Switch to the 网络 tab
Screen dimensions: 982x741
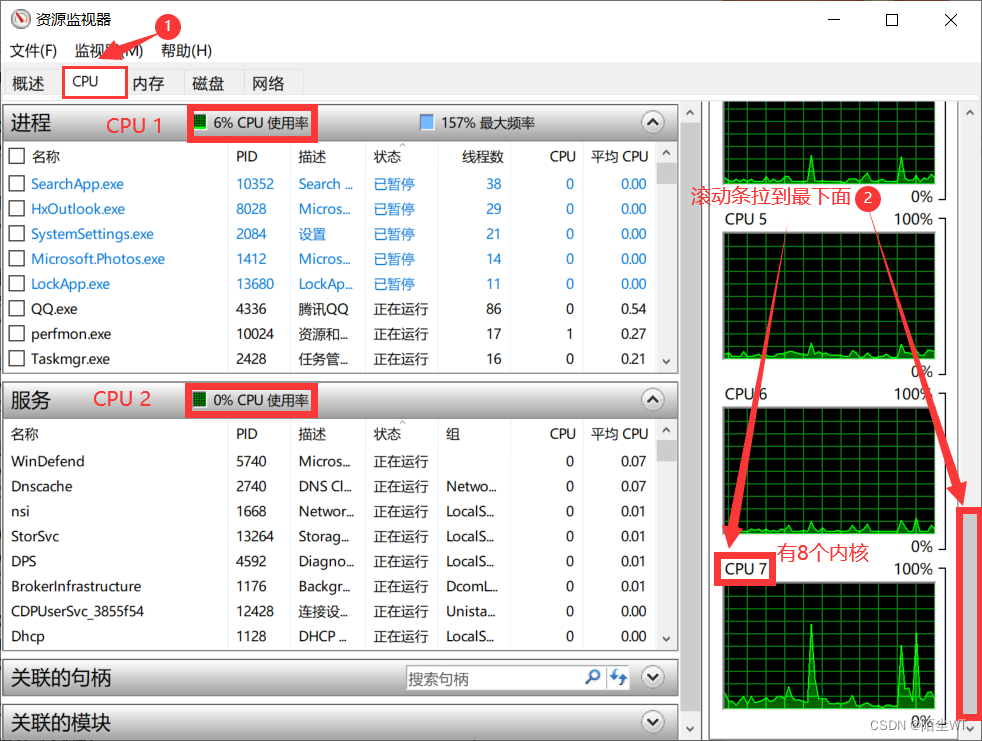tap(268, 83)
